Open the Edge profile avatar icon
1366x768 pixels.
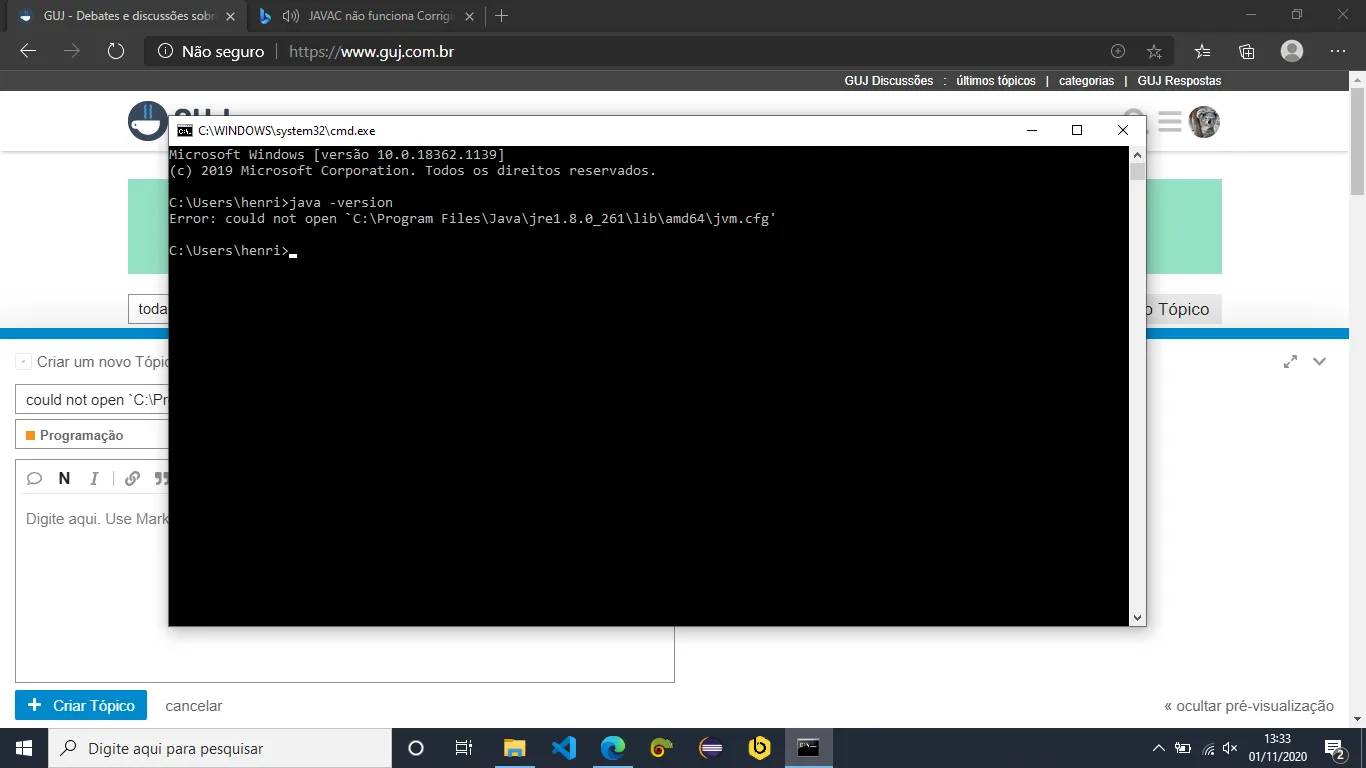coord(1292,51)
